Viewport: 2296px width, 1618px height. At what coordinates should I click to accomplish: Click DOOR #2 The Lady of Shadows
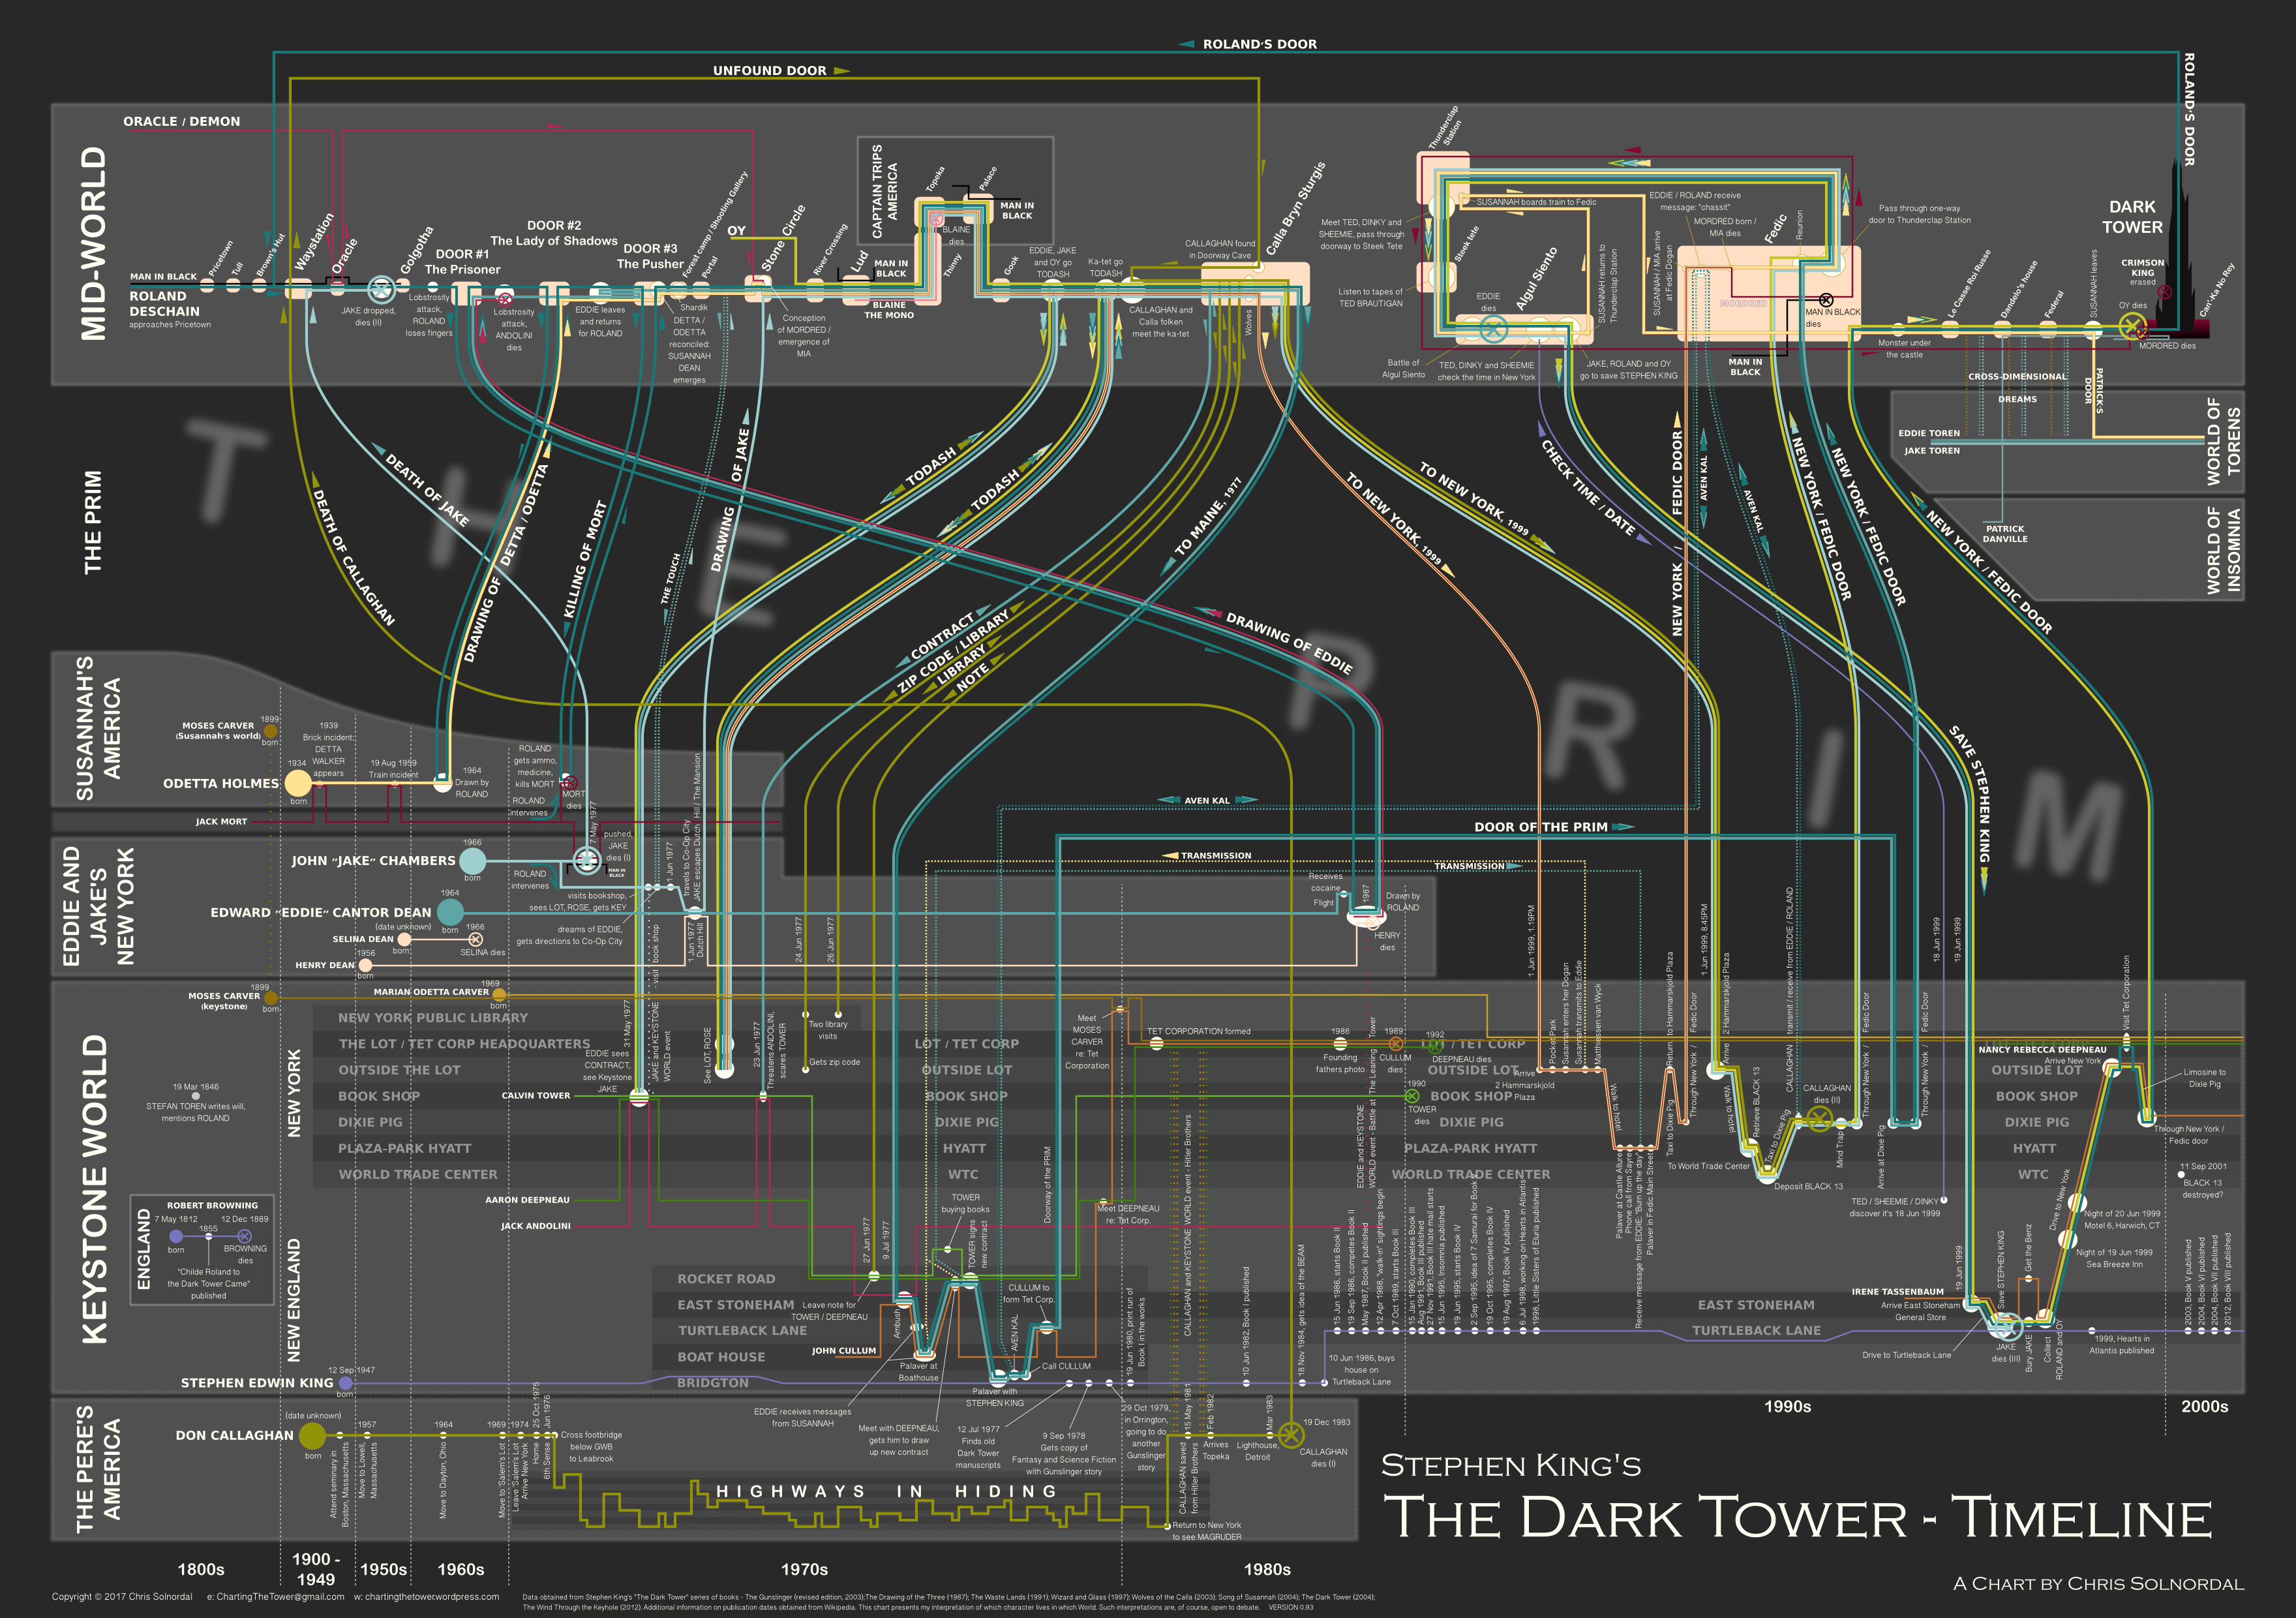[554, 233]
